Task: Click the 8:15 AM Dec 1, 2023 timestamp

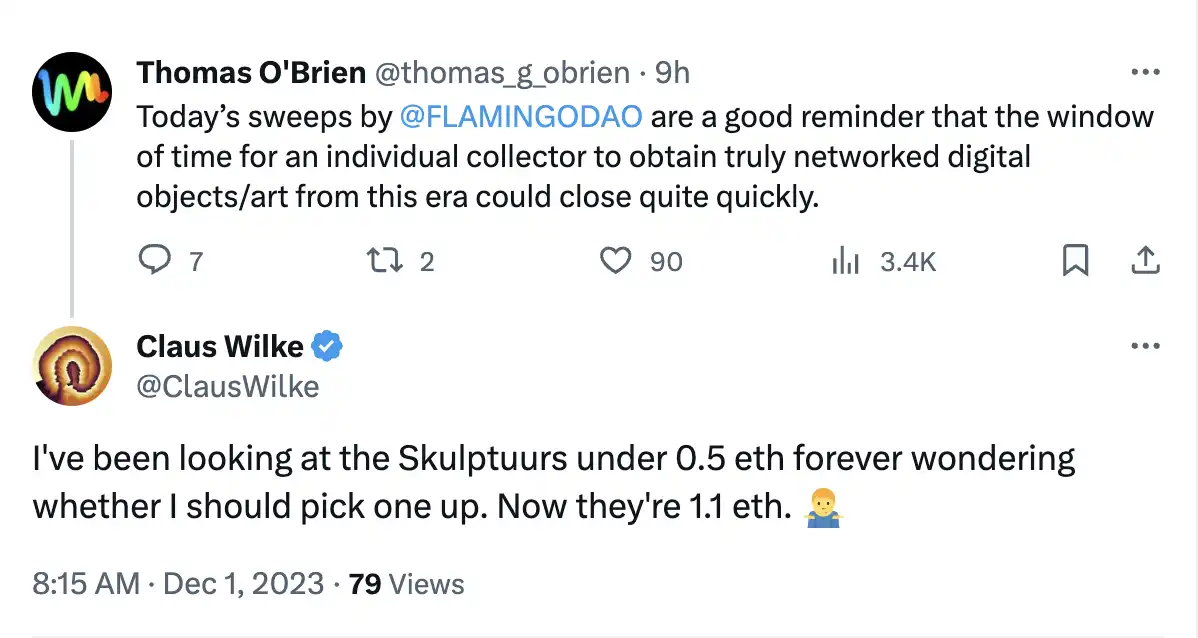Action: [x=178, y=584]
